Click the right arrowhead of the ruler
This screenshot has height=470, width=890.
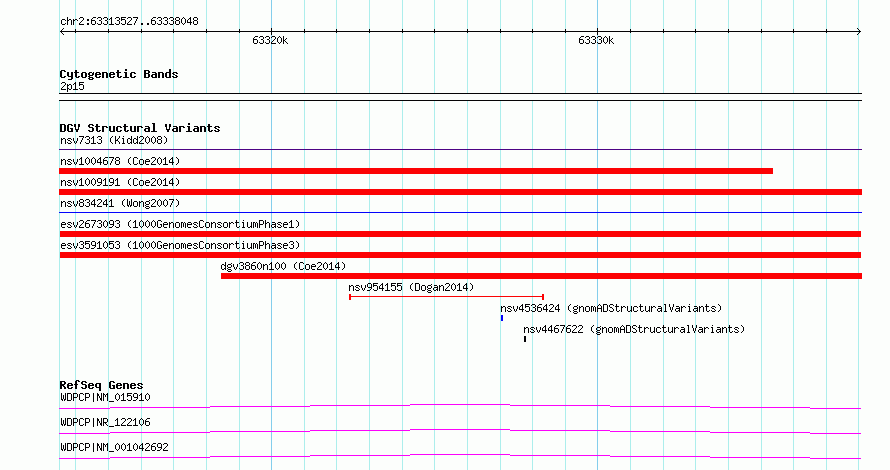(859, 32)
